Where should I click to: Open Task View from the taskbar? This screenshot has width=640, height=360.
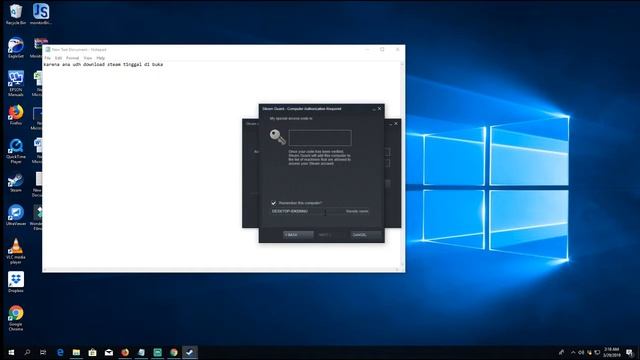(43, 352)
